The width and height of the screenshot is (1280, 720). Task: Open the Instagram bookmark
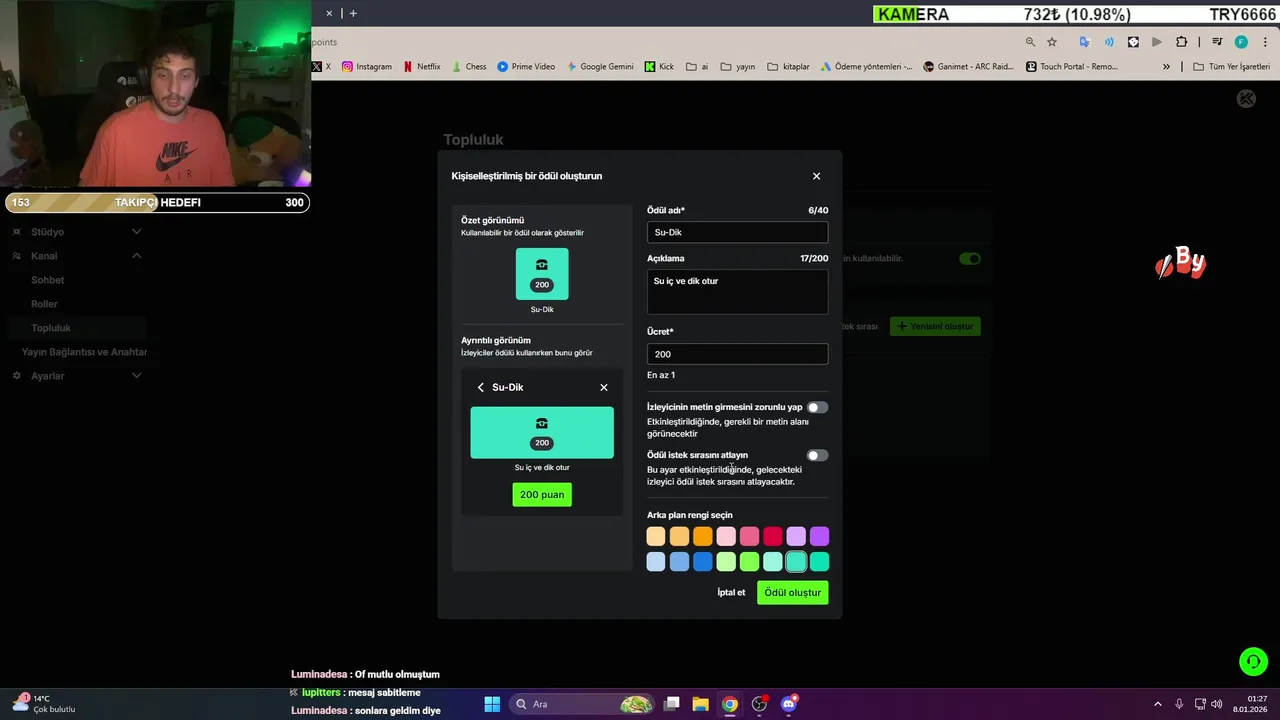(367, 67)
